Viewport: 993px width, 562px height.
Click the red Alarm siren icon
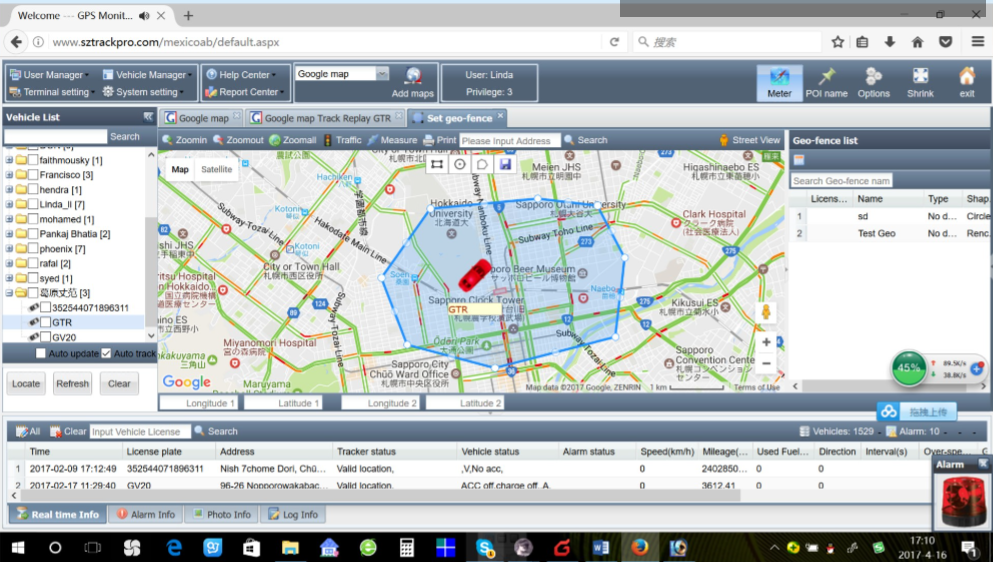coord(963,501)
